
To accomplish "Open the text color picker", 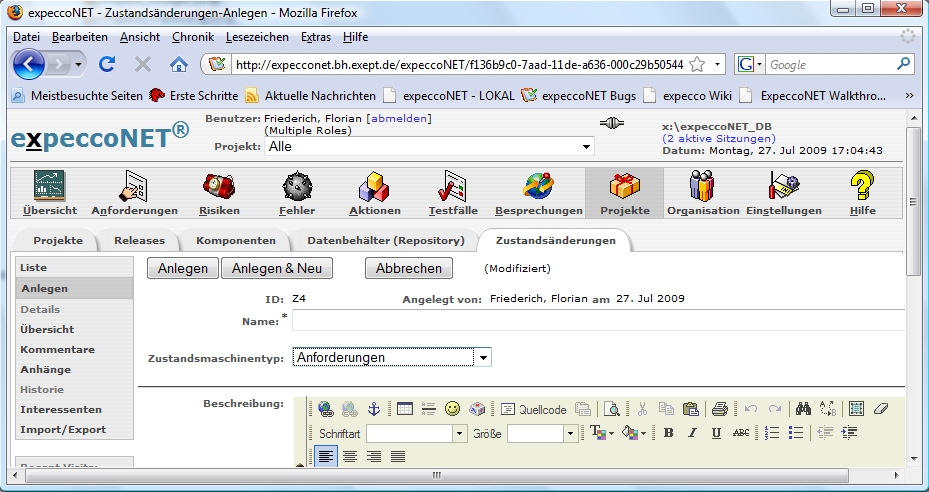I will [600, 433].
